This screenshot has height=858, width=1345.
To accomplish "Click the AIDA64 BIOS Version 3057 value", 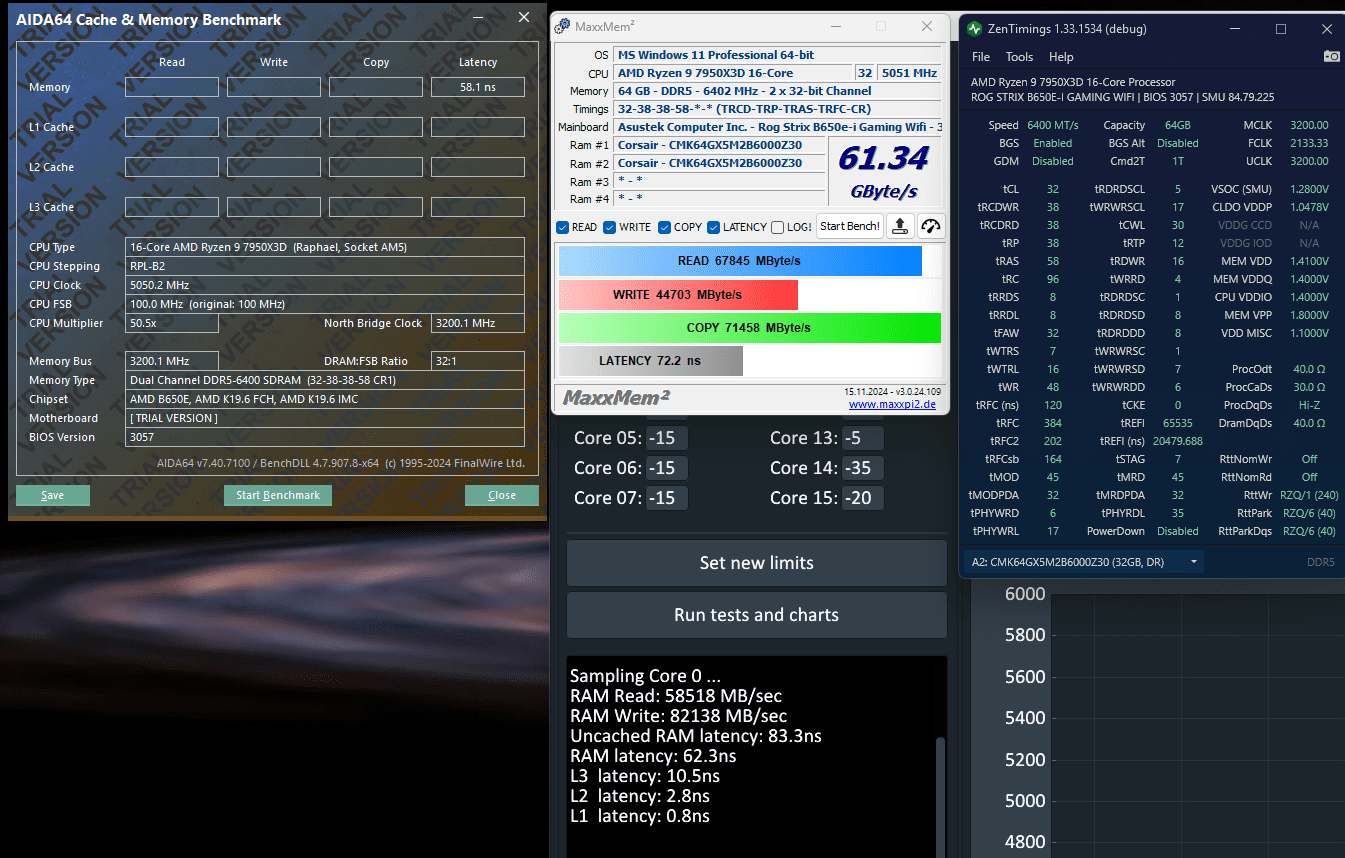I will 325,437.
